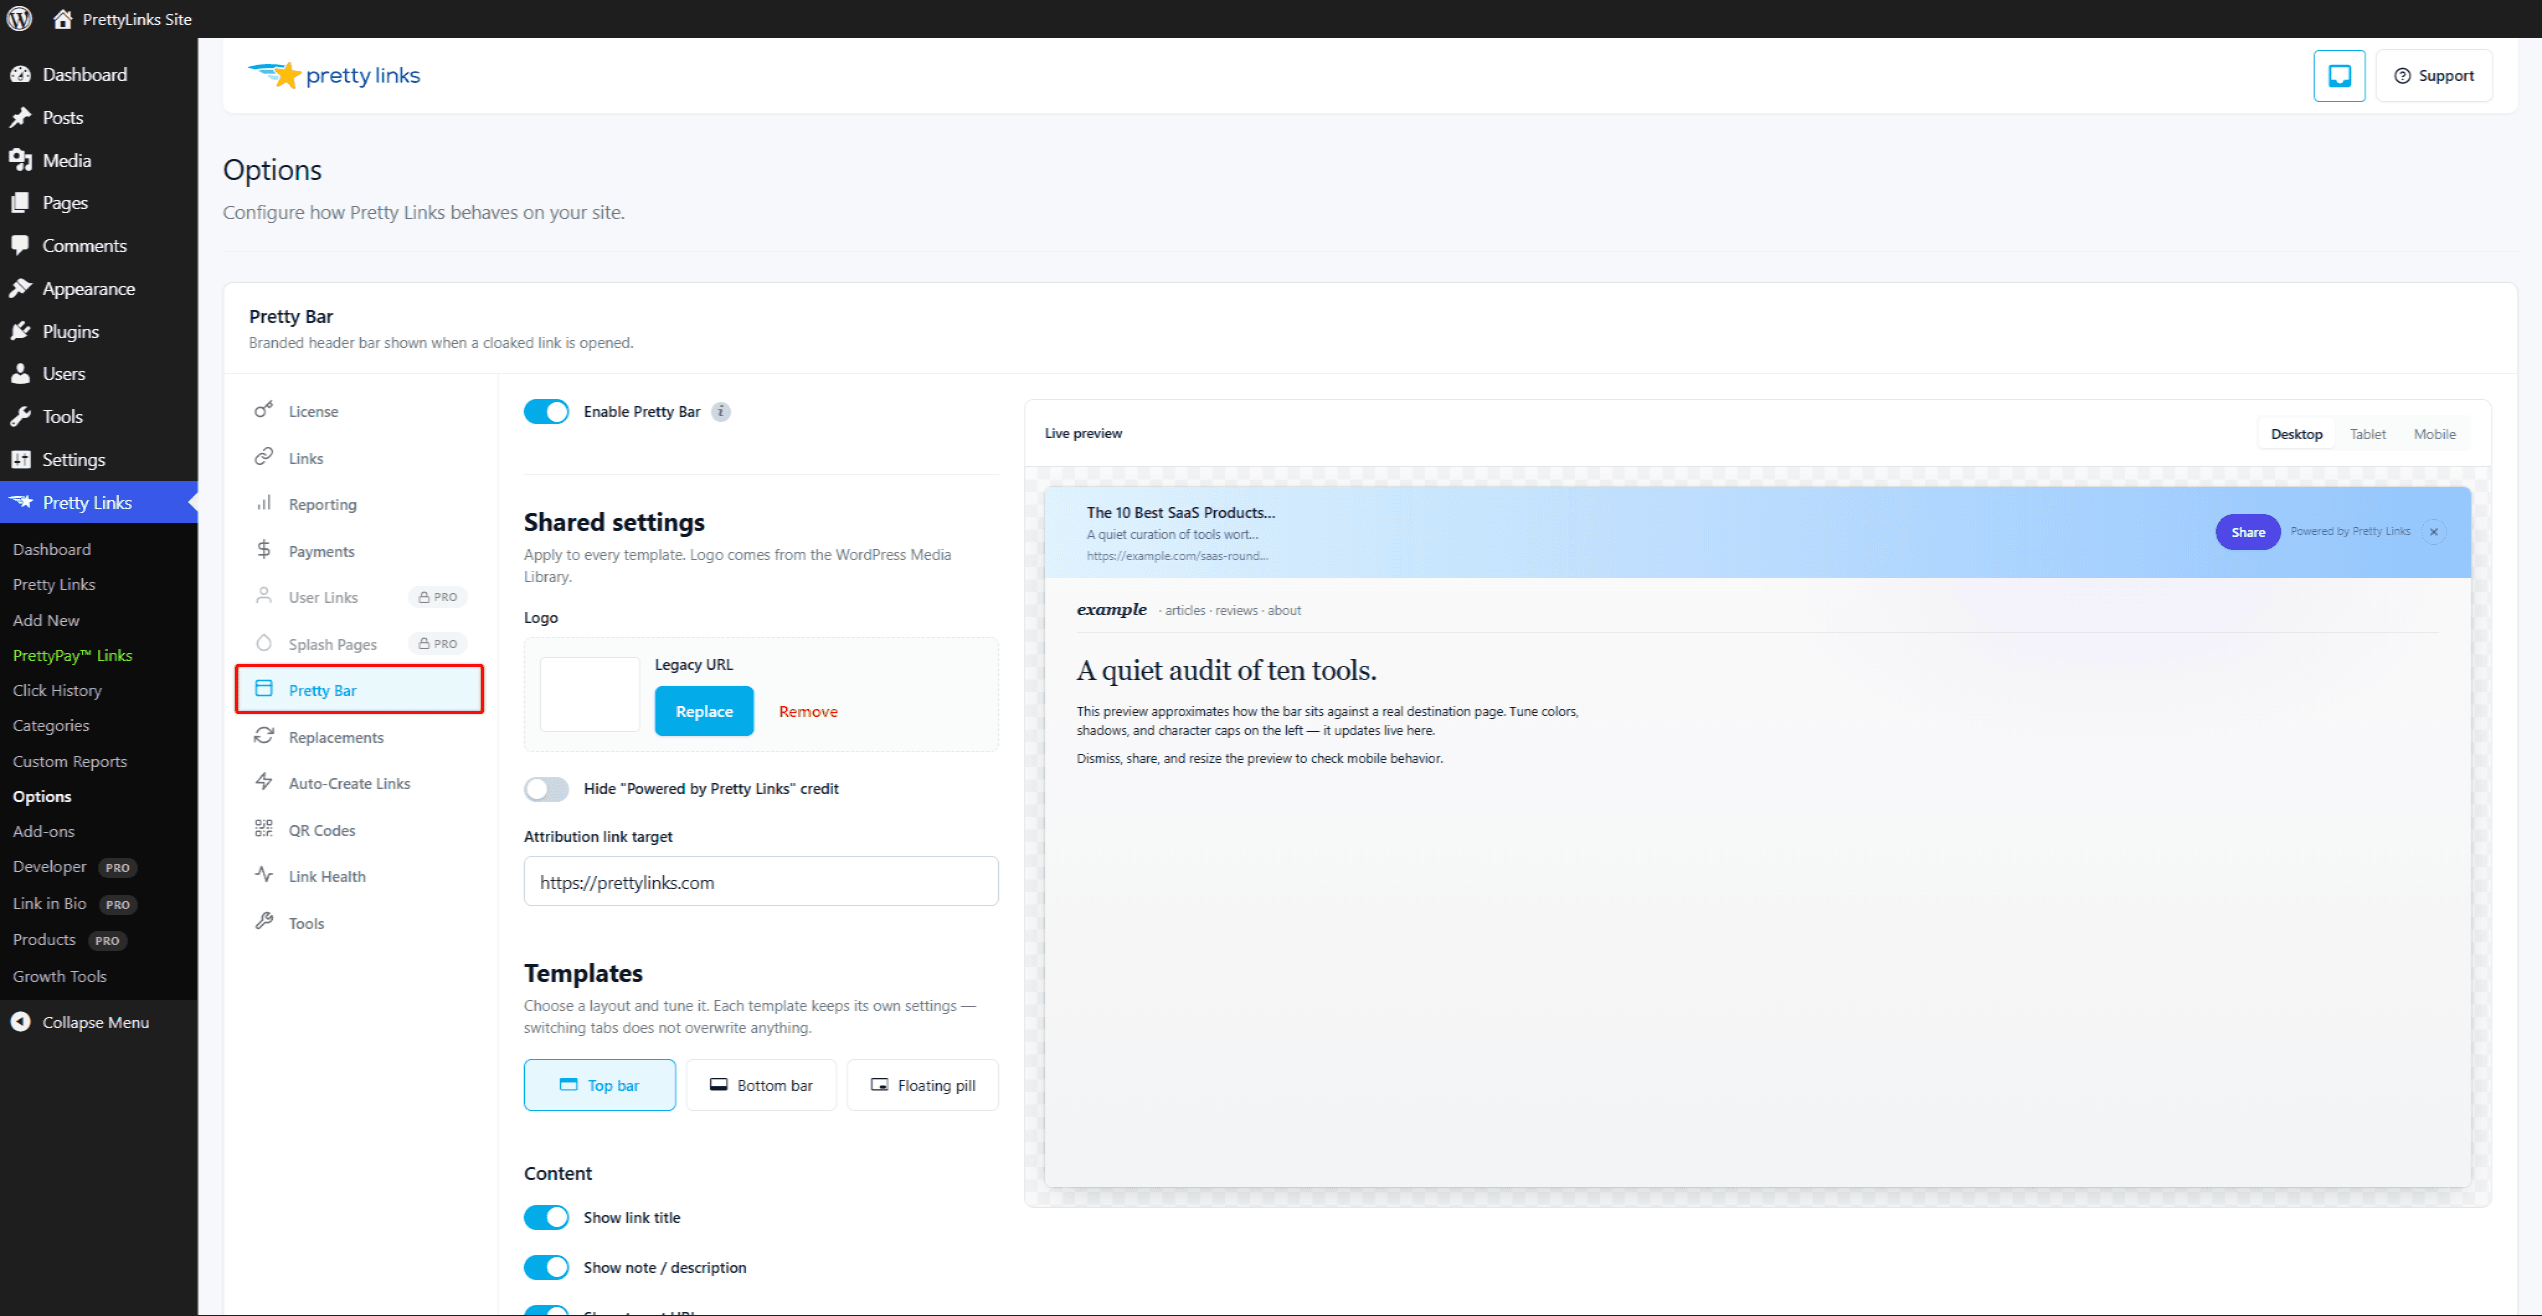This screenshot has height=1316, width=2542.
Task: Click the Posts pin icon
Action: (20, 117)
